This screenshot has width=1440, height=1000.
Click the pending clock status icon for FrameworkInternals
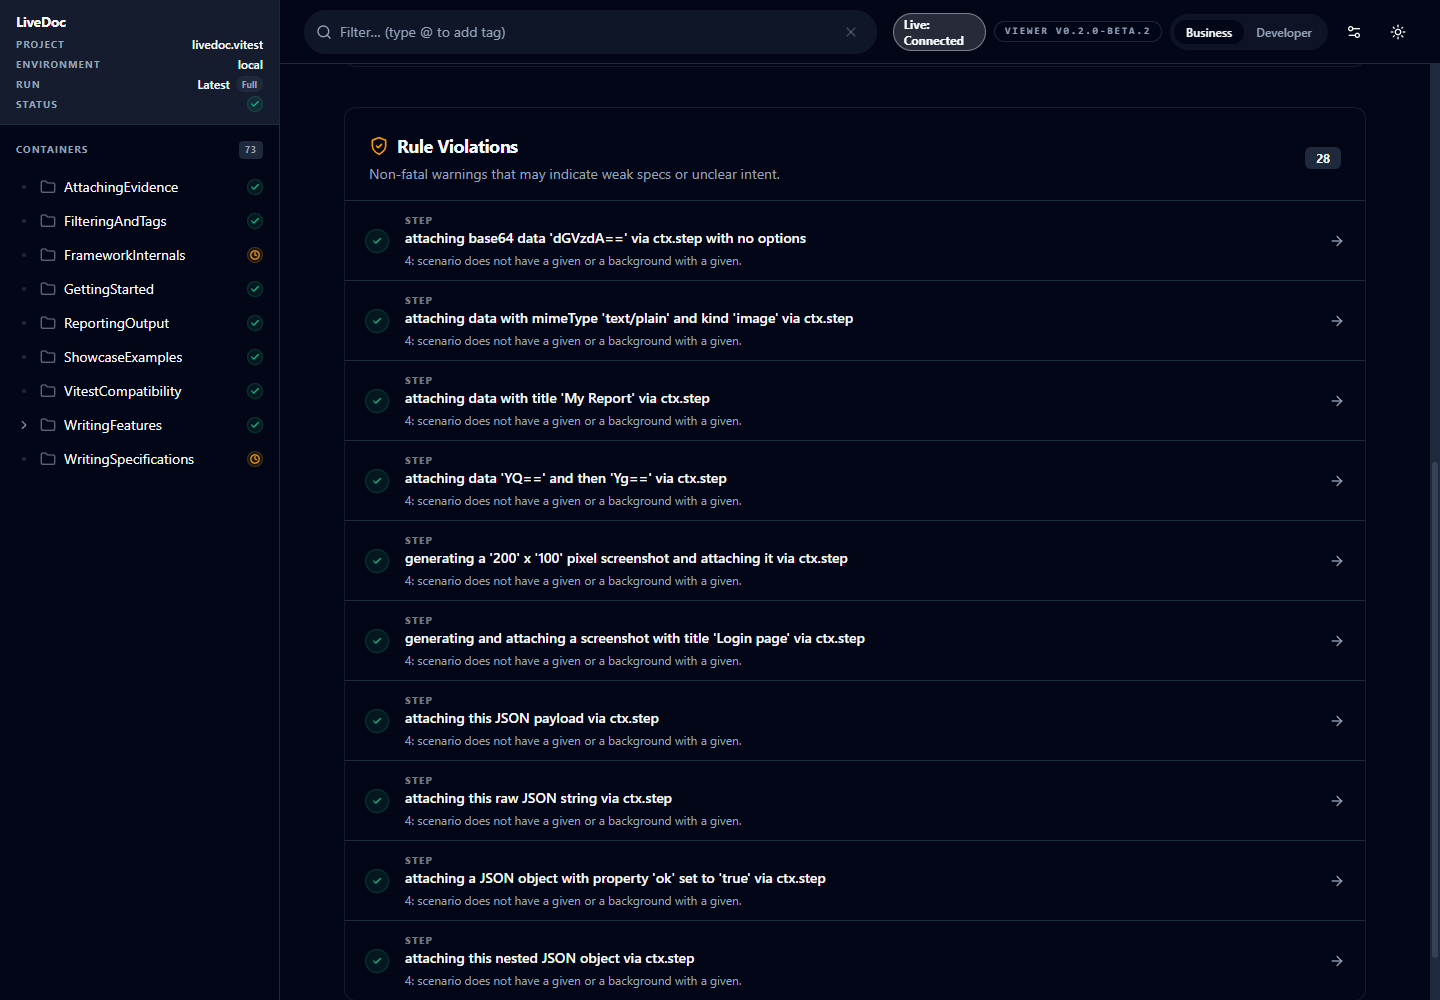pyautogui.click(x=255, y=255)
